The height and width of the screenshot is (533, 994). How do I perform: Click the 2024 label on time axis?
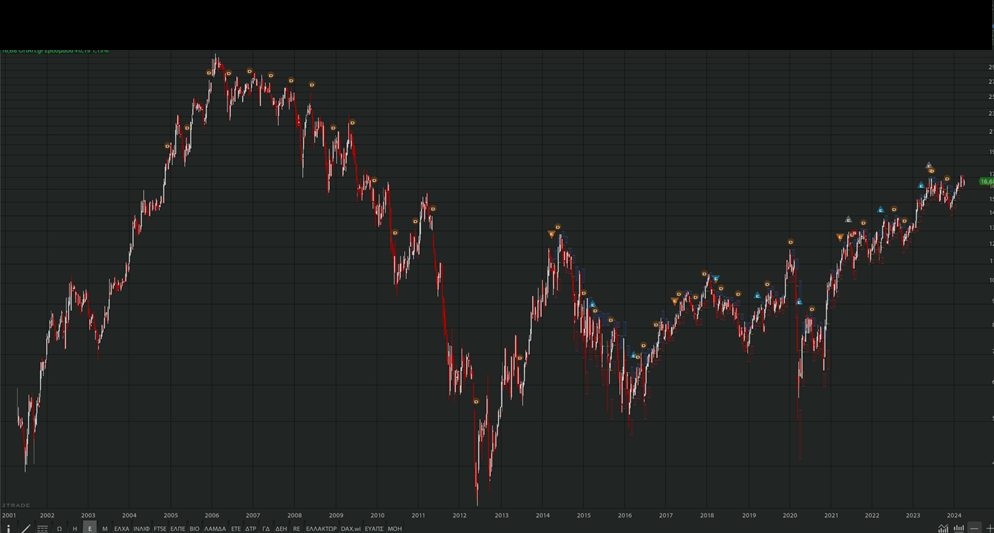pos(953,515)
